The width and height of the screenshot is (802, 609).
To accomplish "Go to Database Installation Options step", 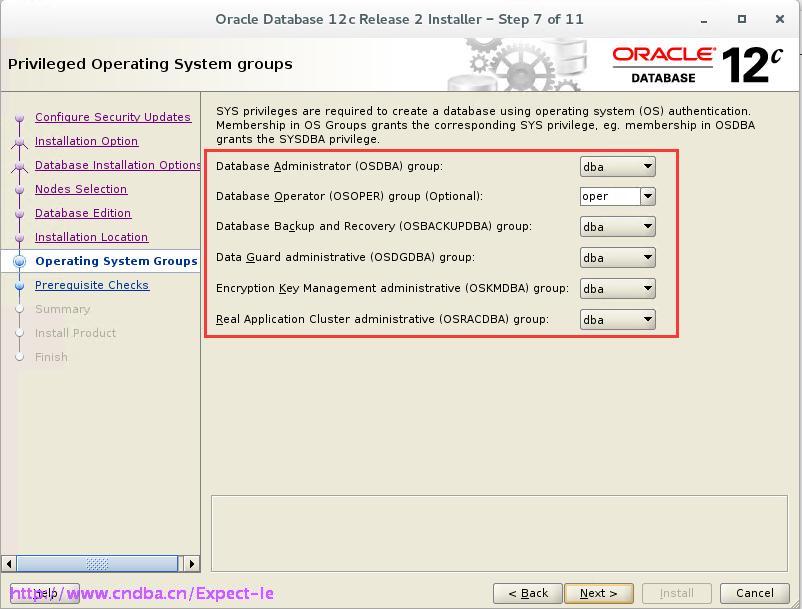I will pos(118,165).
